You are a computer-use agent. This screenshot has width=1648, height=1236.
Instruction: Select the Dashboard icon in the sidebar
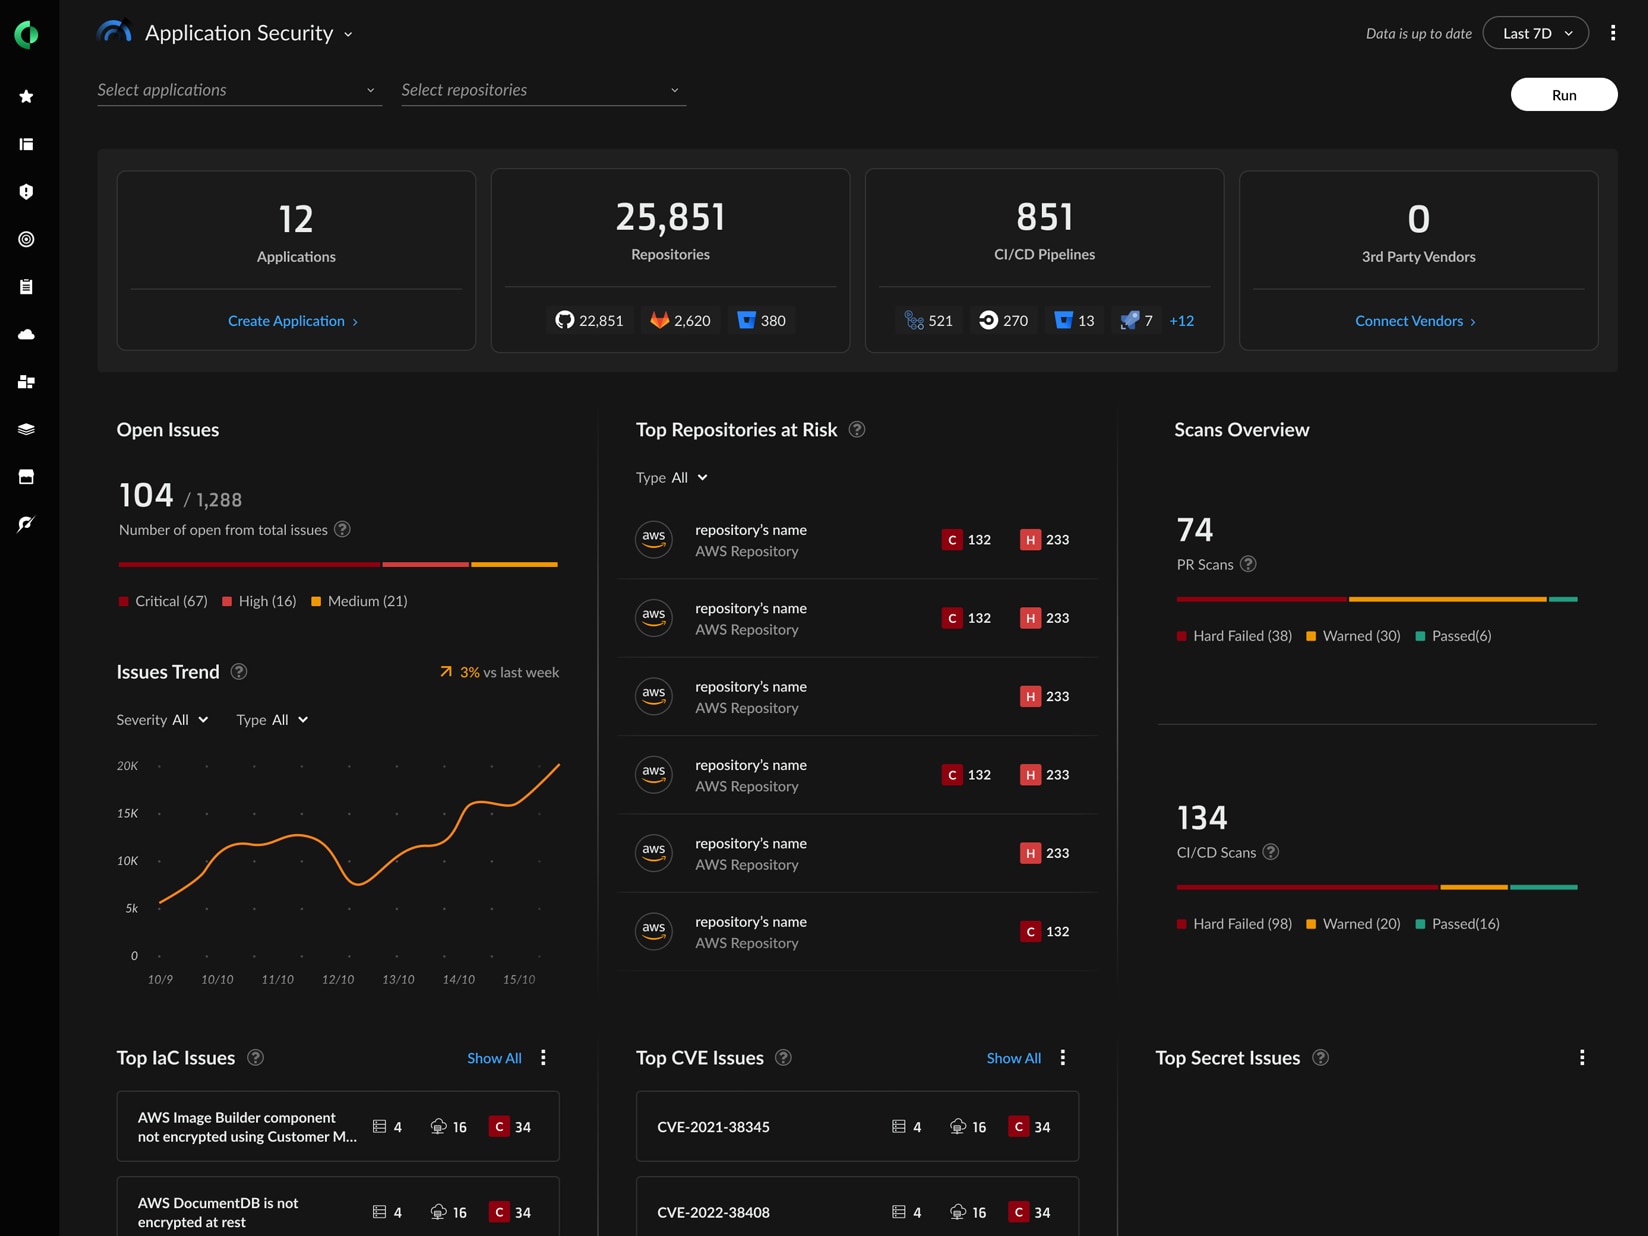click(x=26, y=144)
